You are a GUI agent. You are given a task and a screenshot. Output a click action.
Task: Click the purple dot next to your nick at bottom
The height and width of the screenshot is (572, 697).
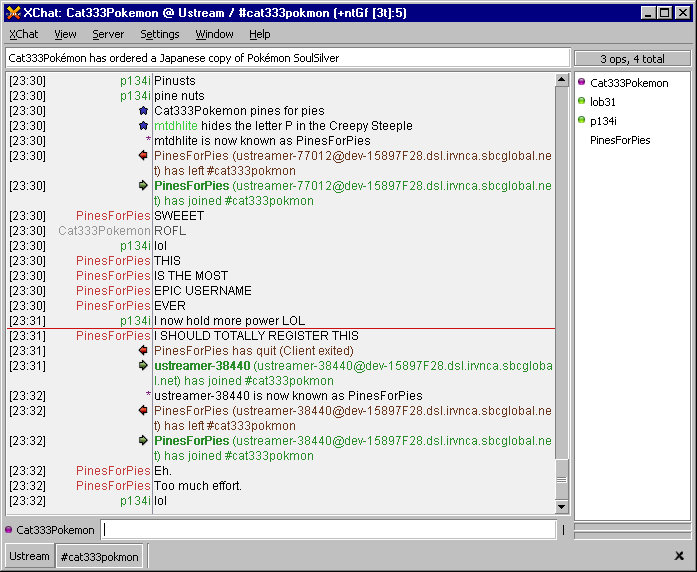pos(8,530)
